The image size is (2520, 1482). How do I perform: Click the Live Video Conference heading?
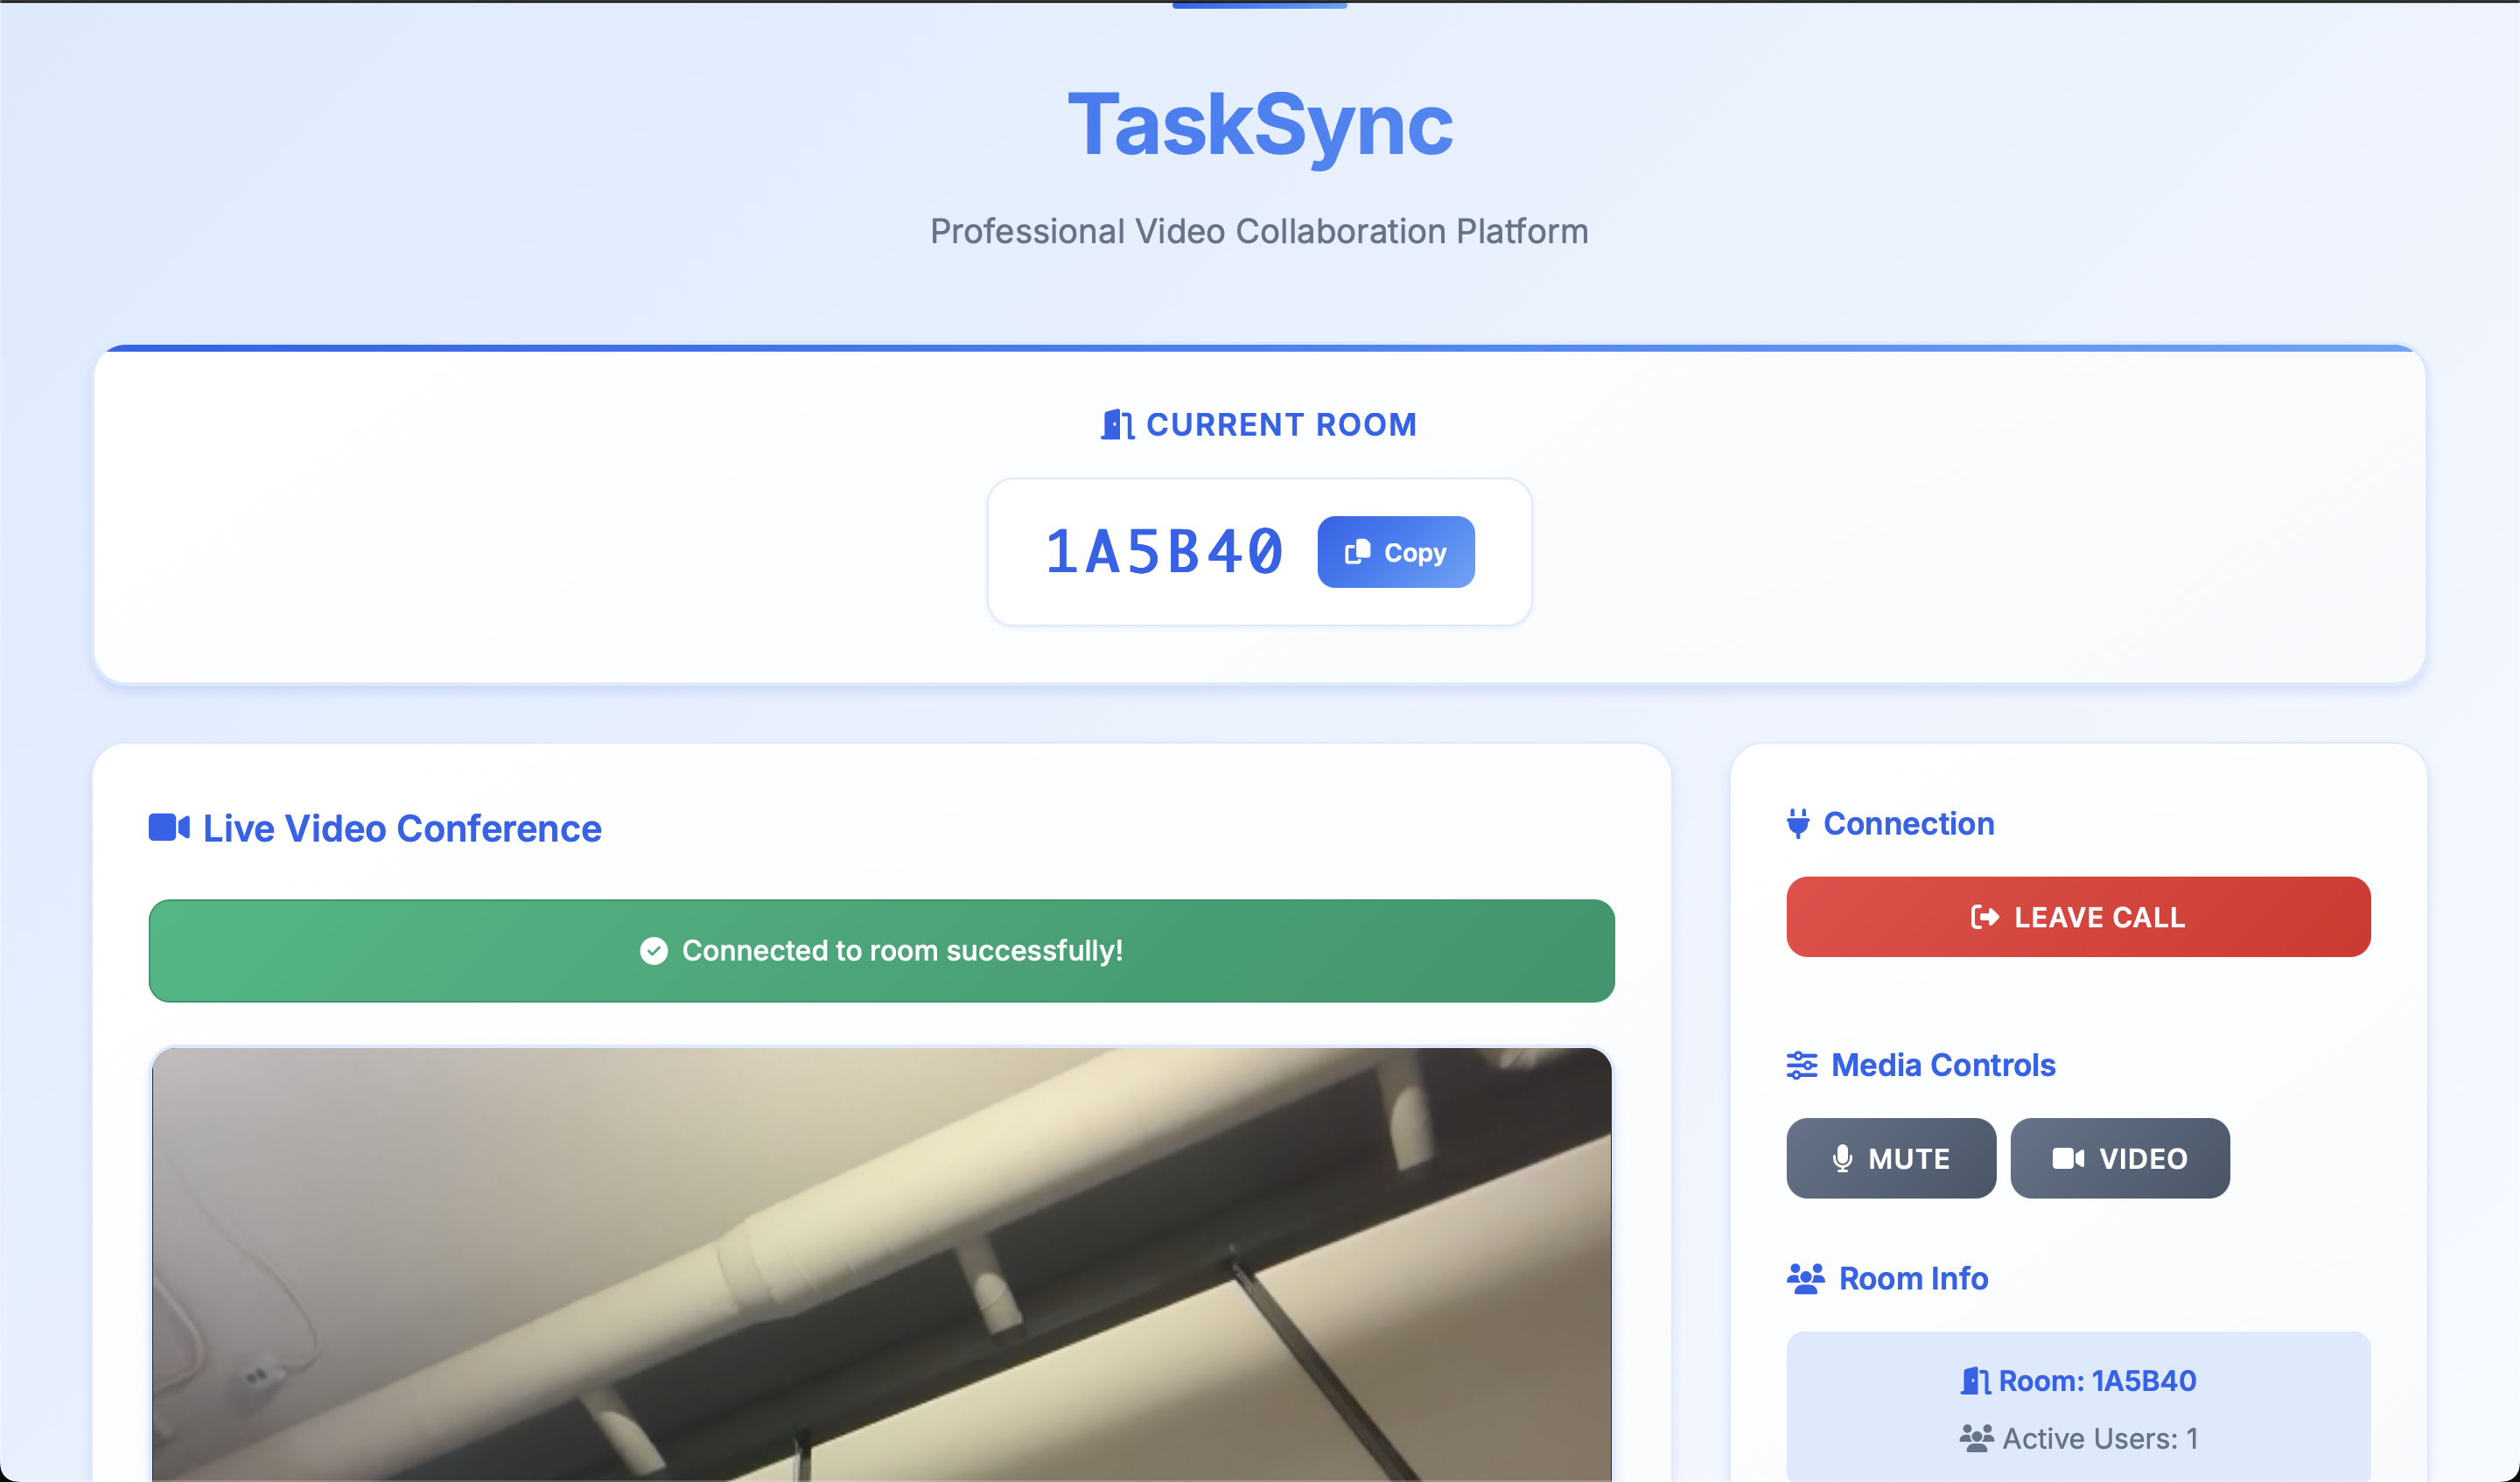[x=402, y=828]
